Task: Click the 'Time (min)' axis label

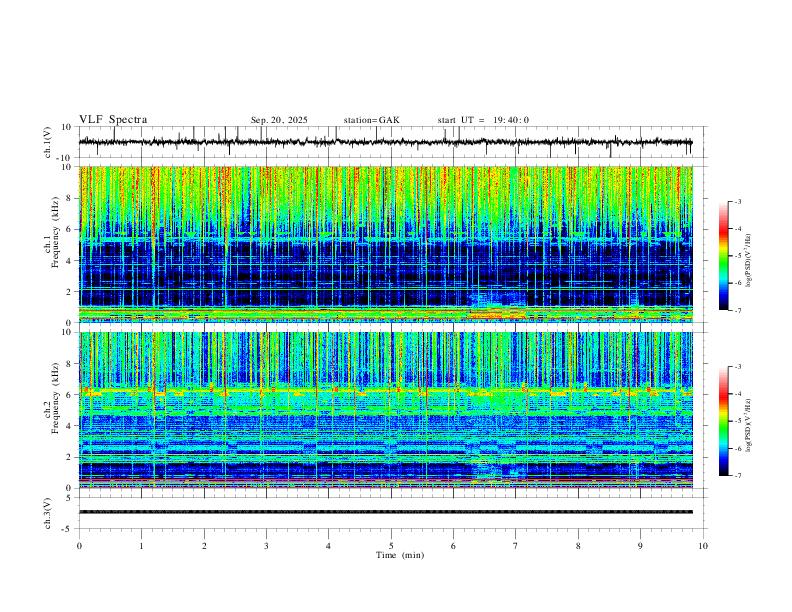Action: (x=400, y=555)
